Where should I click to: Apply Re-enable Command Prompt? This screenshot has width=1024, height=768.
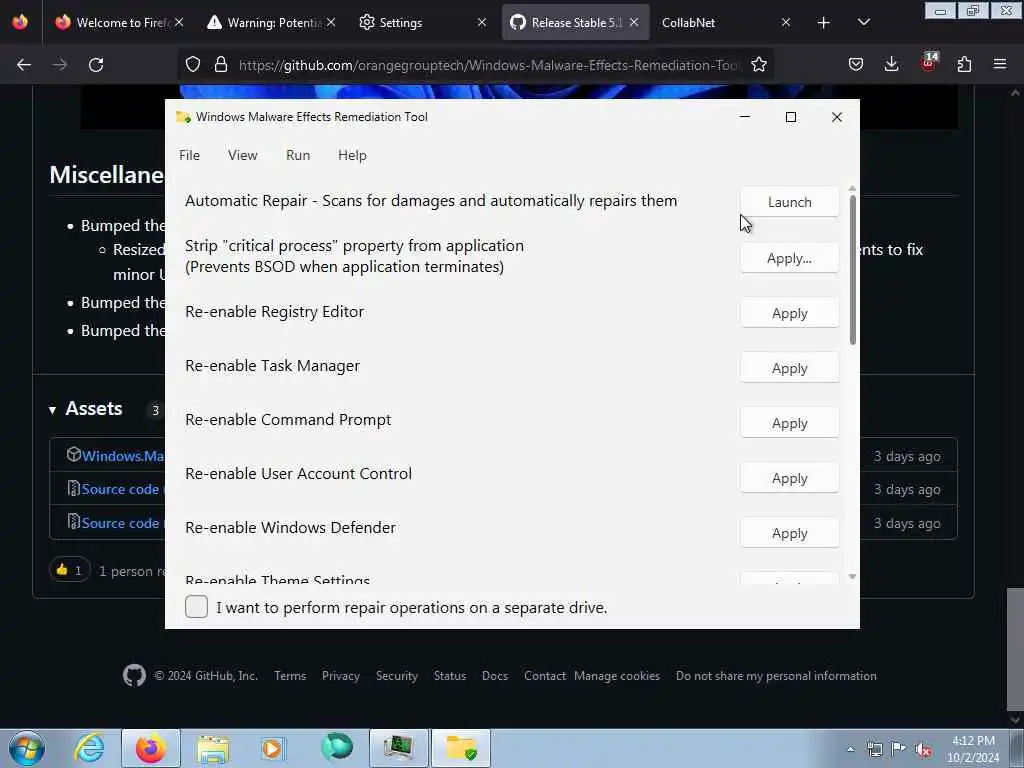(x=790, y=423)
